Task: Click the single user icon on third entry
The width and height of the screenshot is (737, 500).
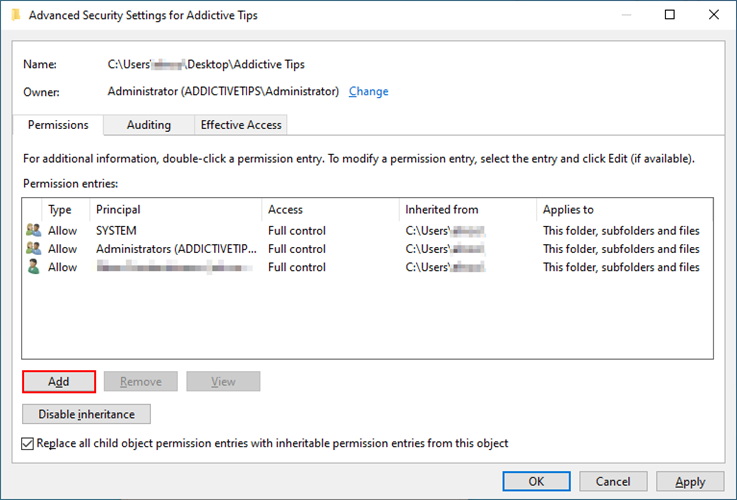Action: [33, 266]
